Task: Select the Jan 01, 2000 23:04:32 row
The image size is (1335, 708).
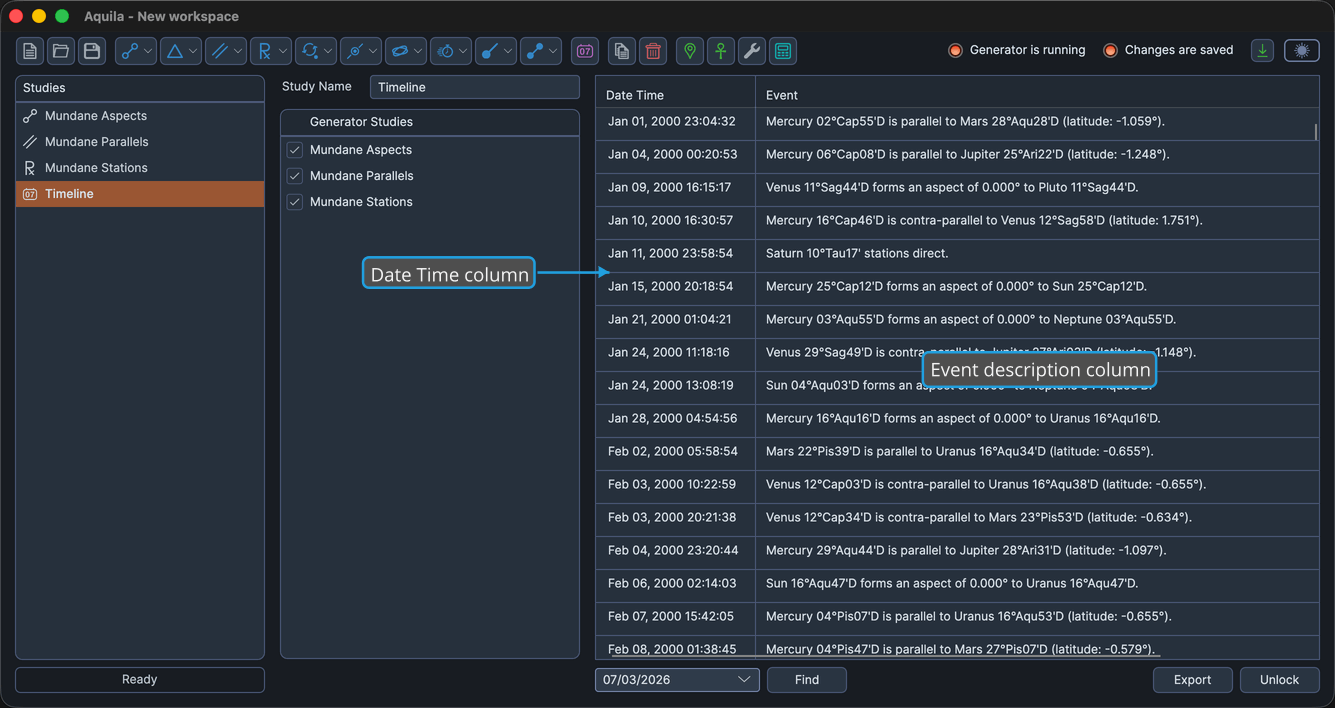Action: tap(957, 122)
